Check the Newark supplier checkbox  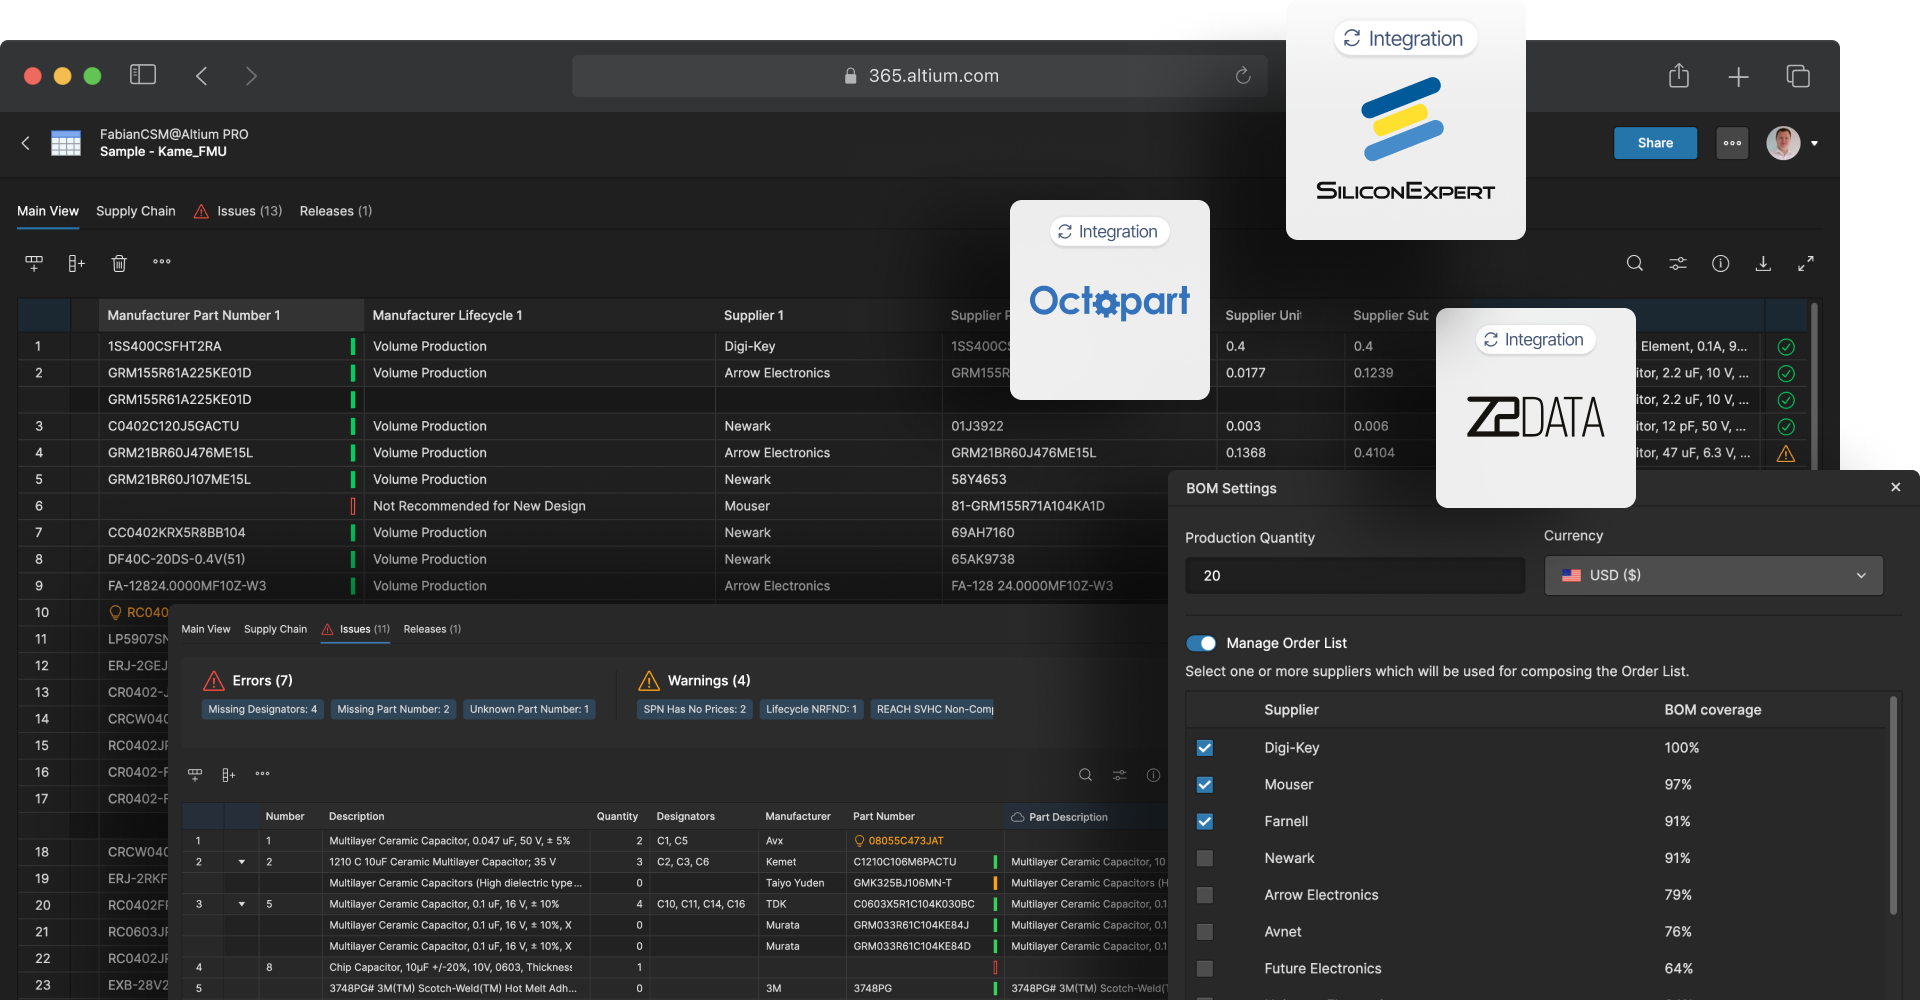[1205, 858]
